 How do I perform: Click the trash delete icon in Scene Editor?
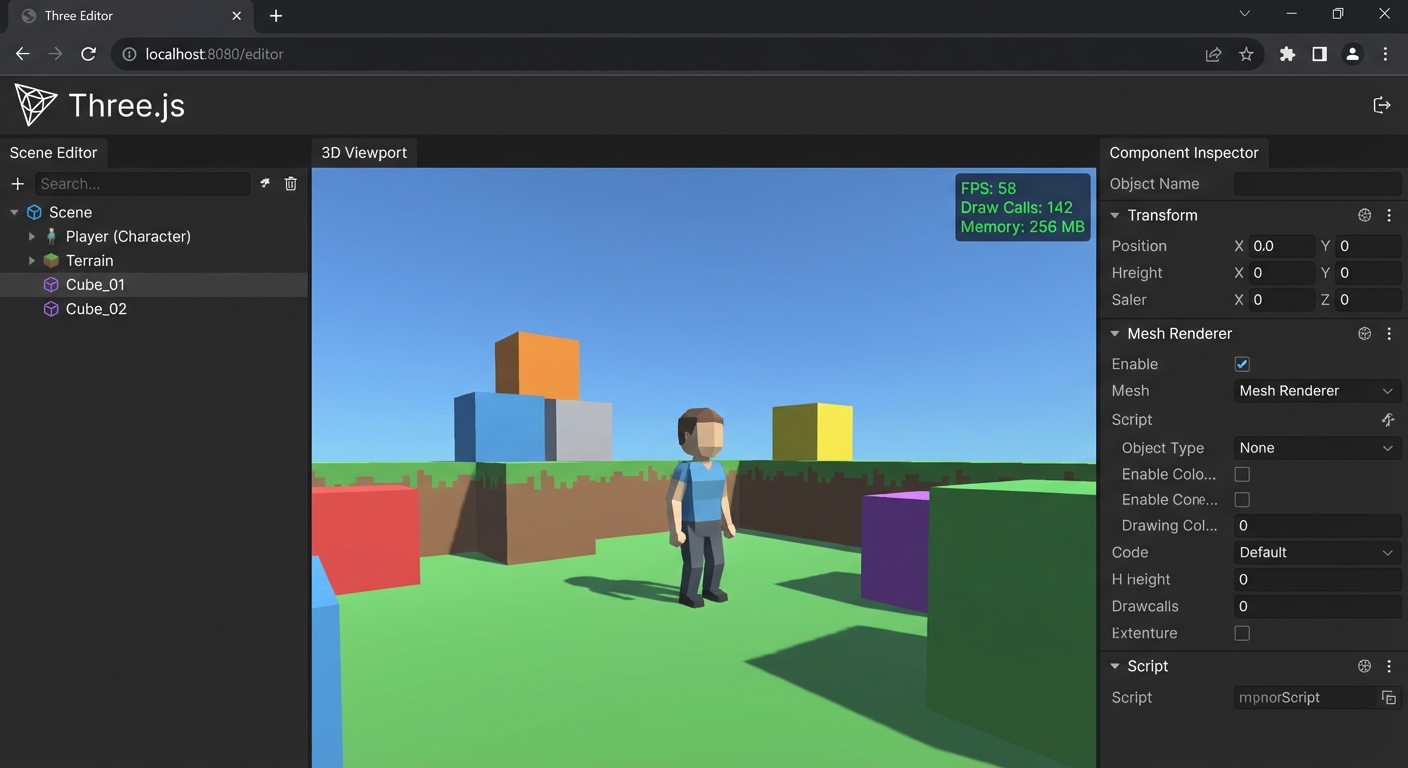(x=291, y=184)
